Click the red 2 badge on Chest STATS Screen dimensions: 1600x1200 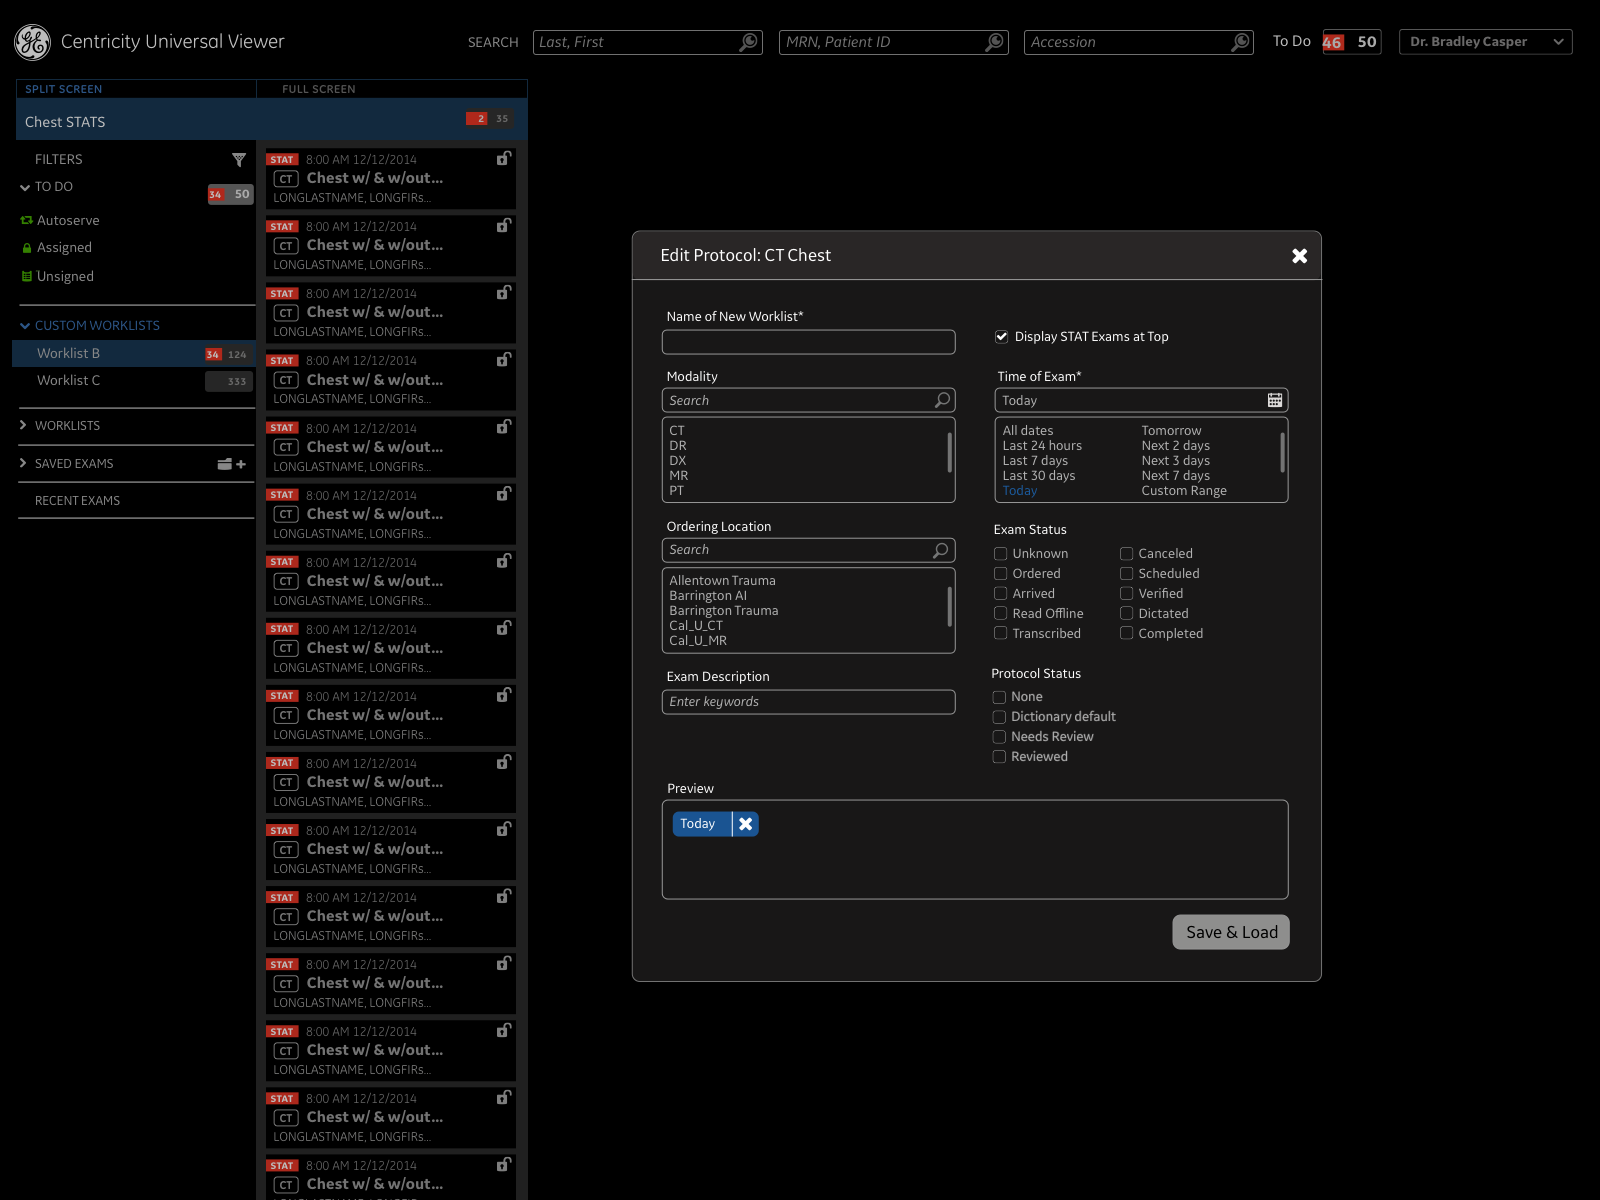479,119
